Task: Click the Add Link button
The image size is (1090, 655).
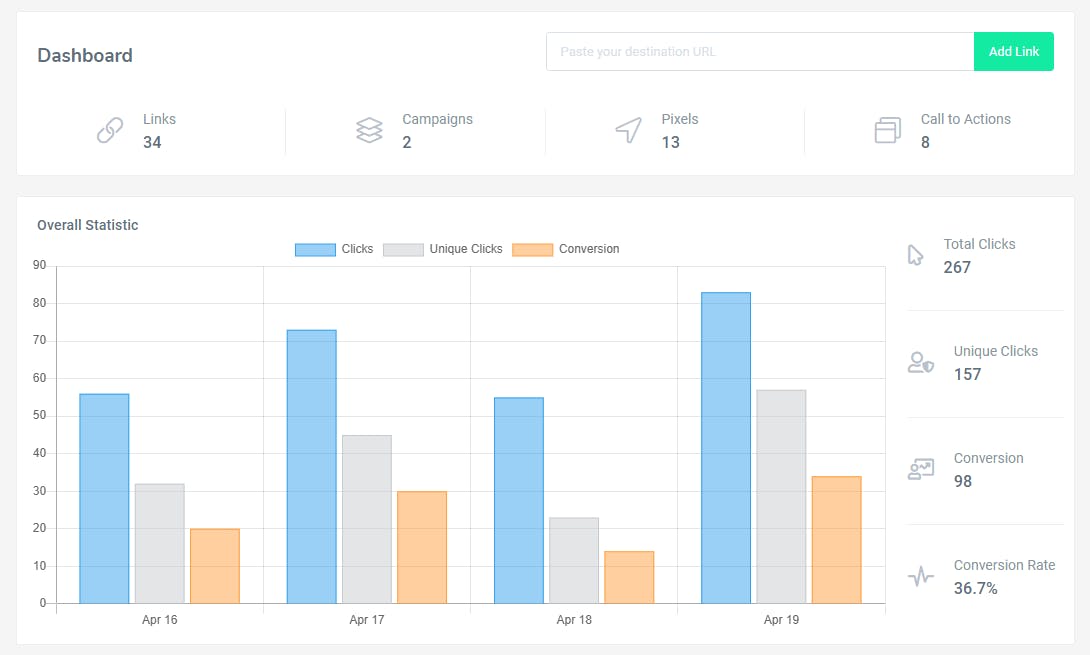Action: click(x=1014, y=51)
